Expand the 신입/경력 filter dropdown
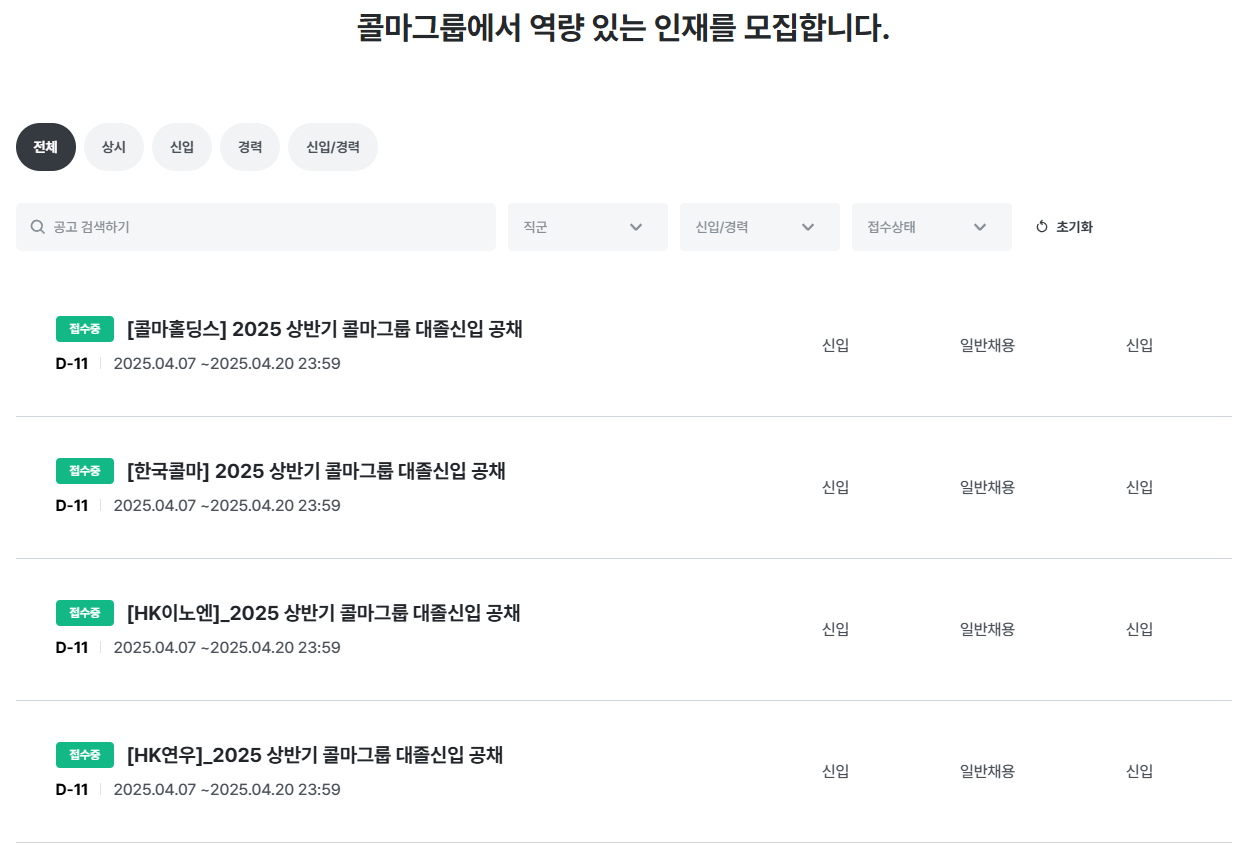1248x850 pixels. point(759,227)
